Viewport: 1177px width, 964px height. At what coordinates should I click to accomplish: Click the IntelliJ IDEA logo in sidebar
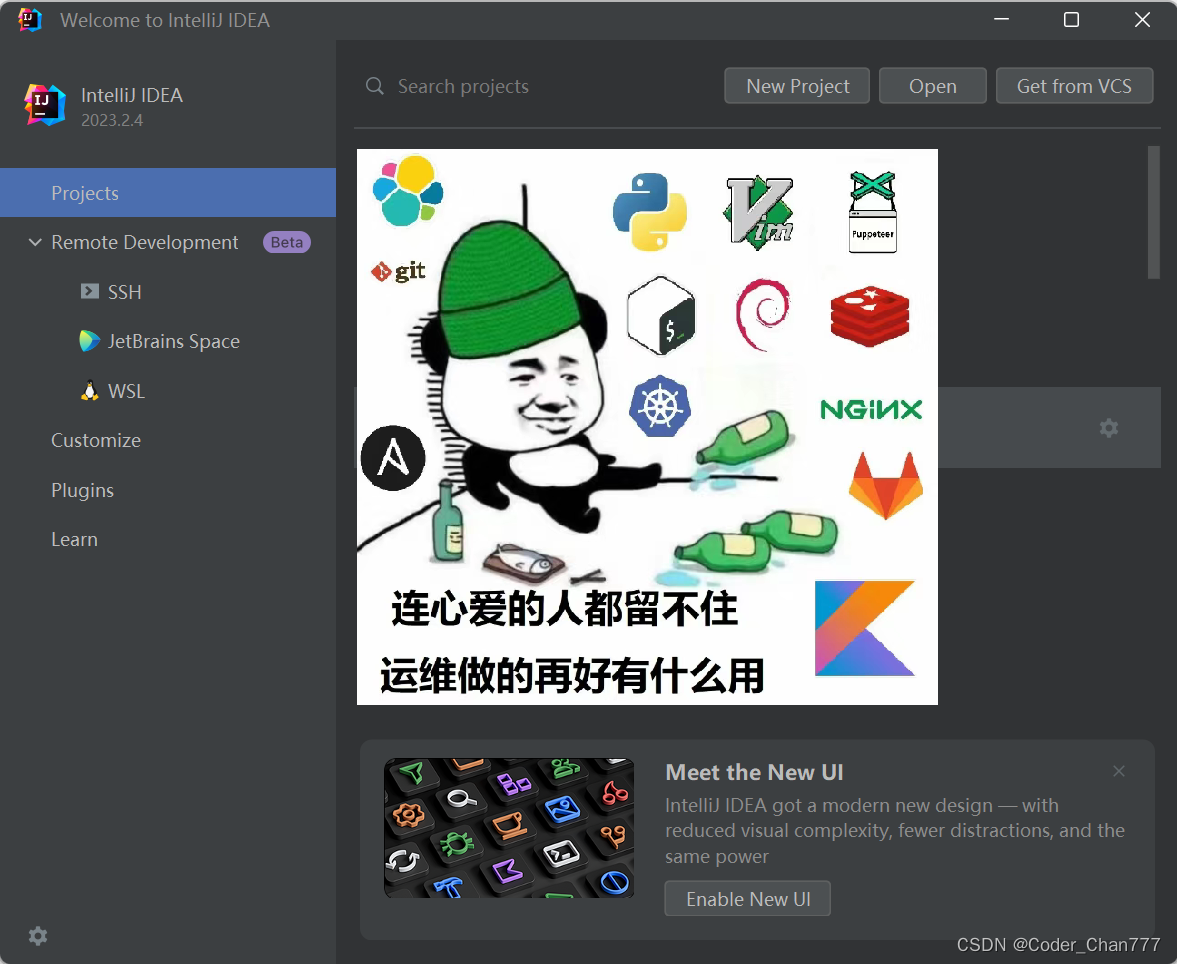[44, 104]
